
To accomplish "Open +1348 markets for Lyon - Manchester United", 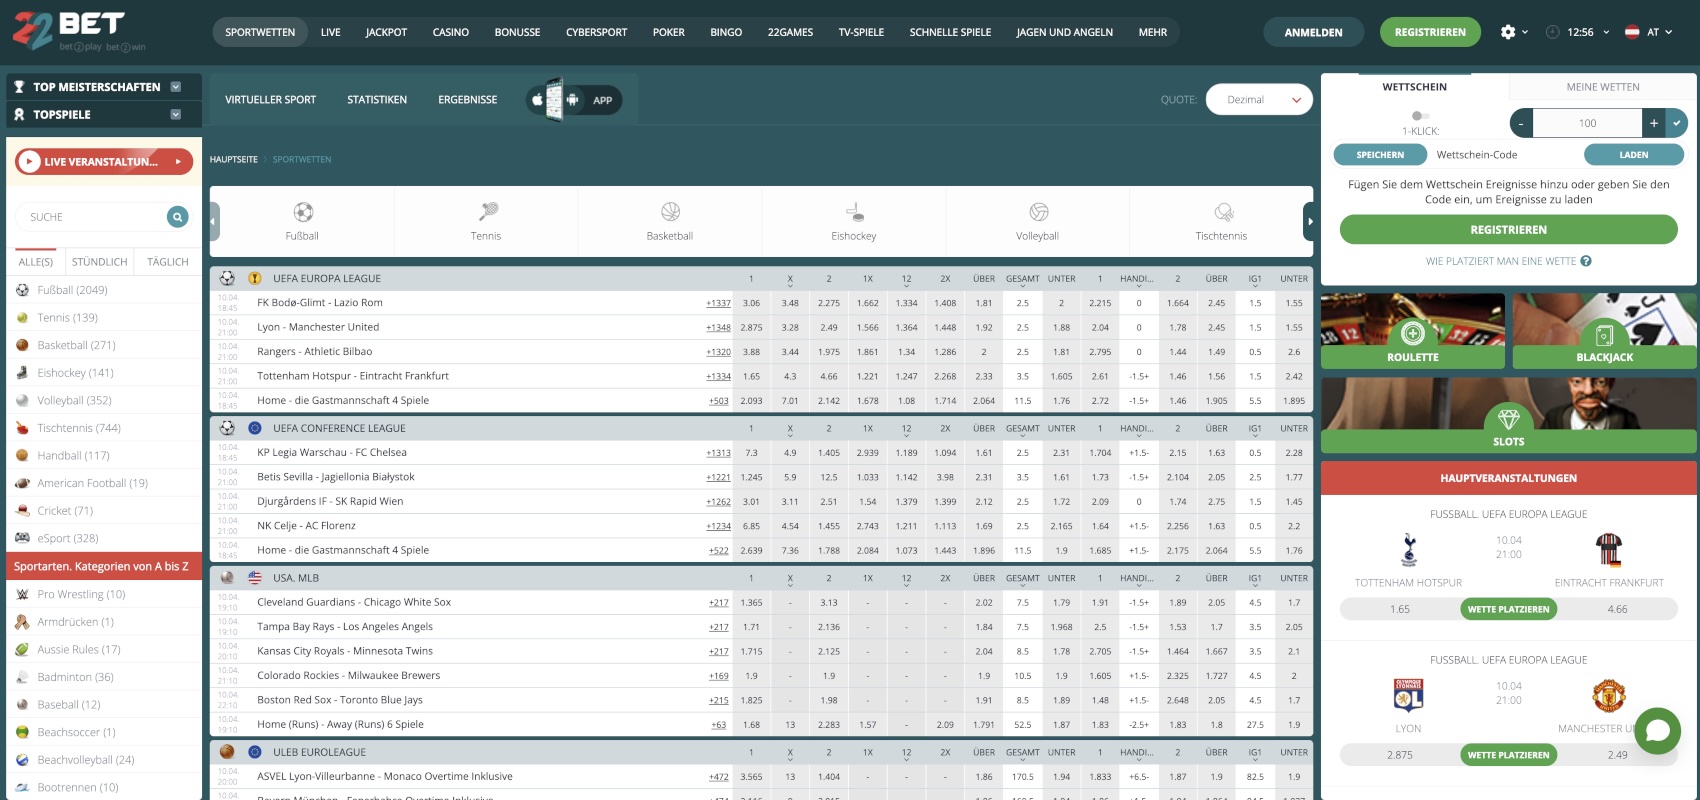I will (x=718, y=328).
